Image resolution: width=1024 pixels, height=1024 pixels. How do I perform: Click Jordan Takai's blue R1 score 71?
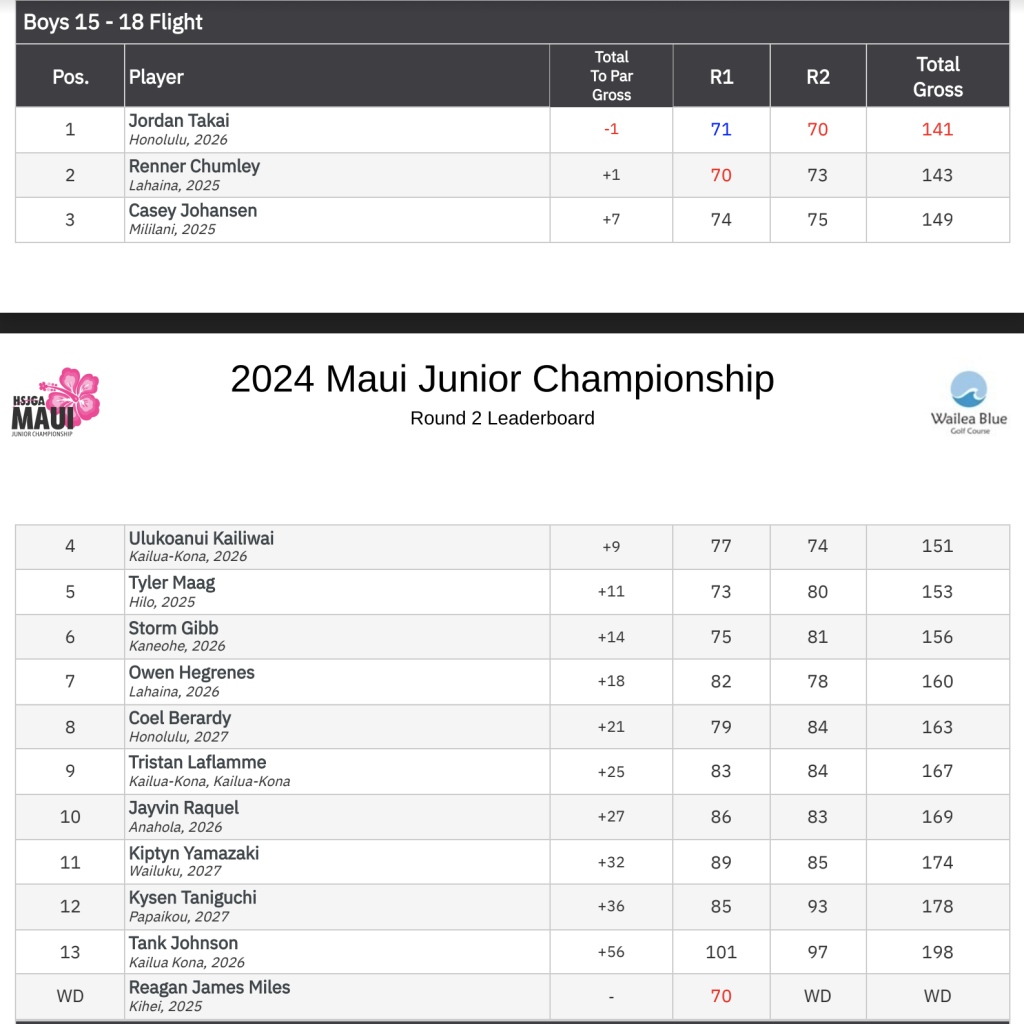[x=721, y=129]
